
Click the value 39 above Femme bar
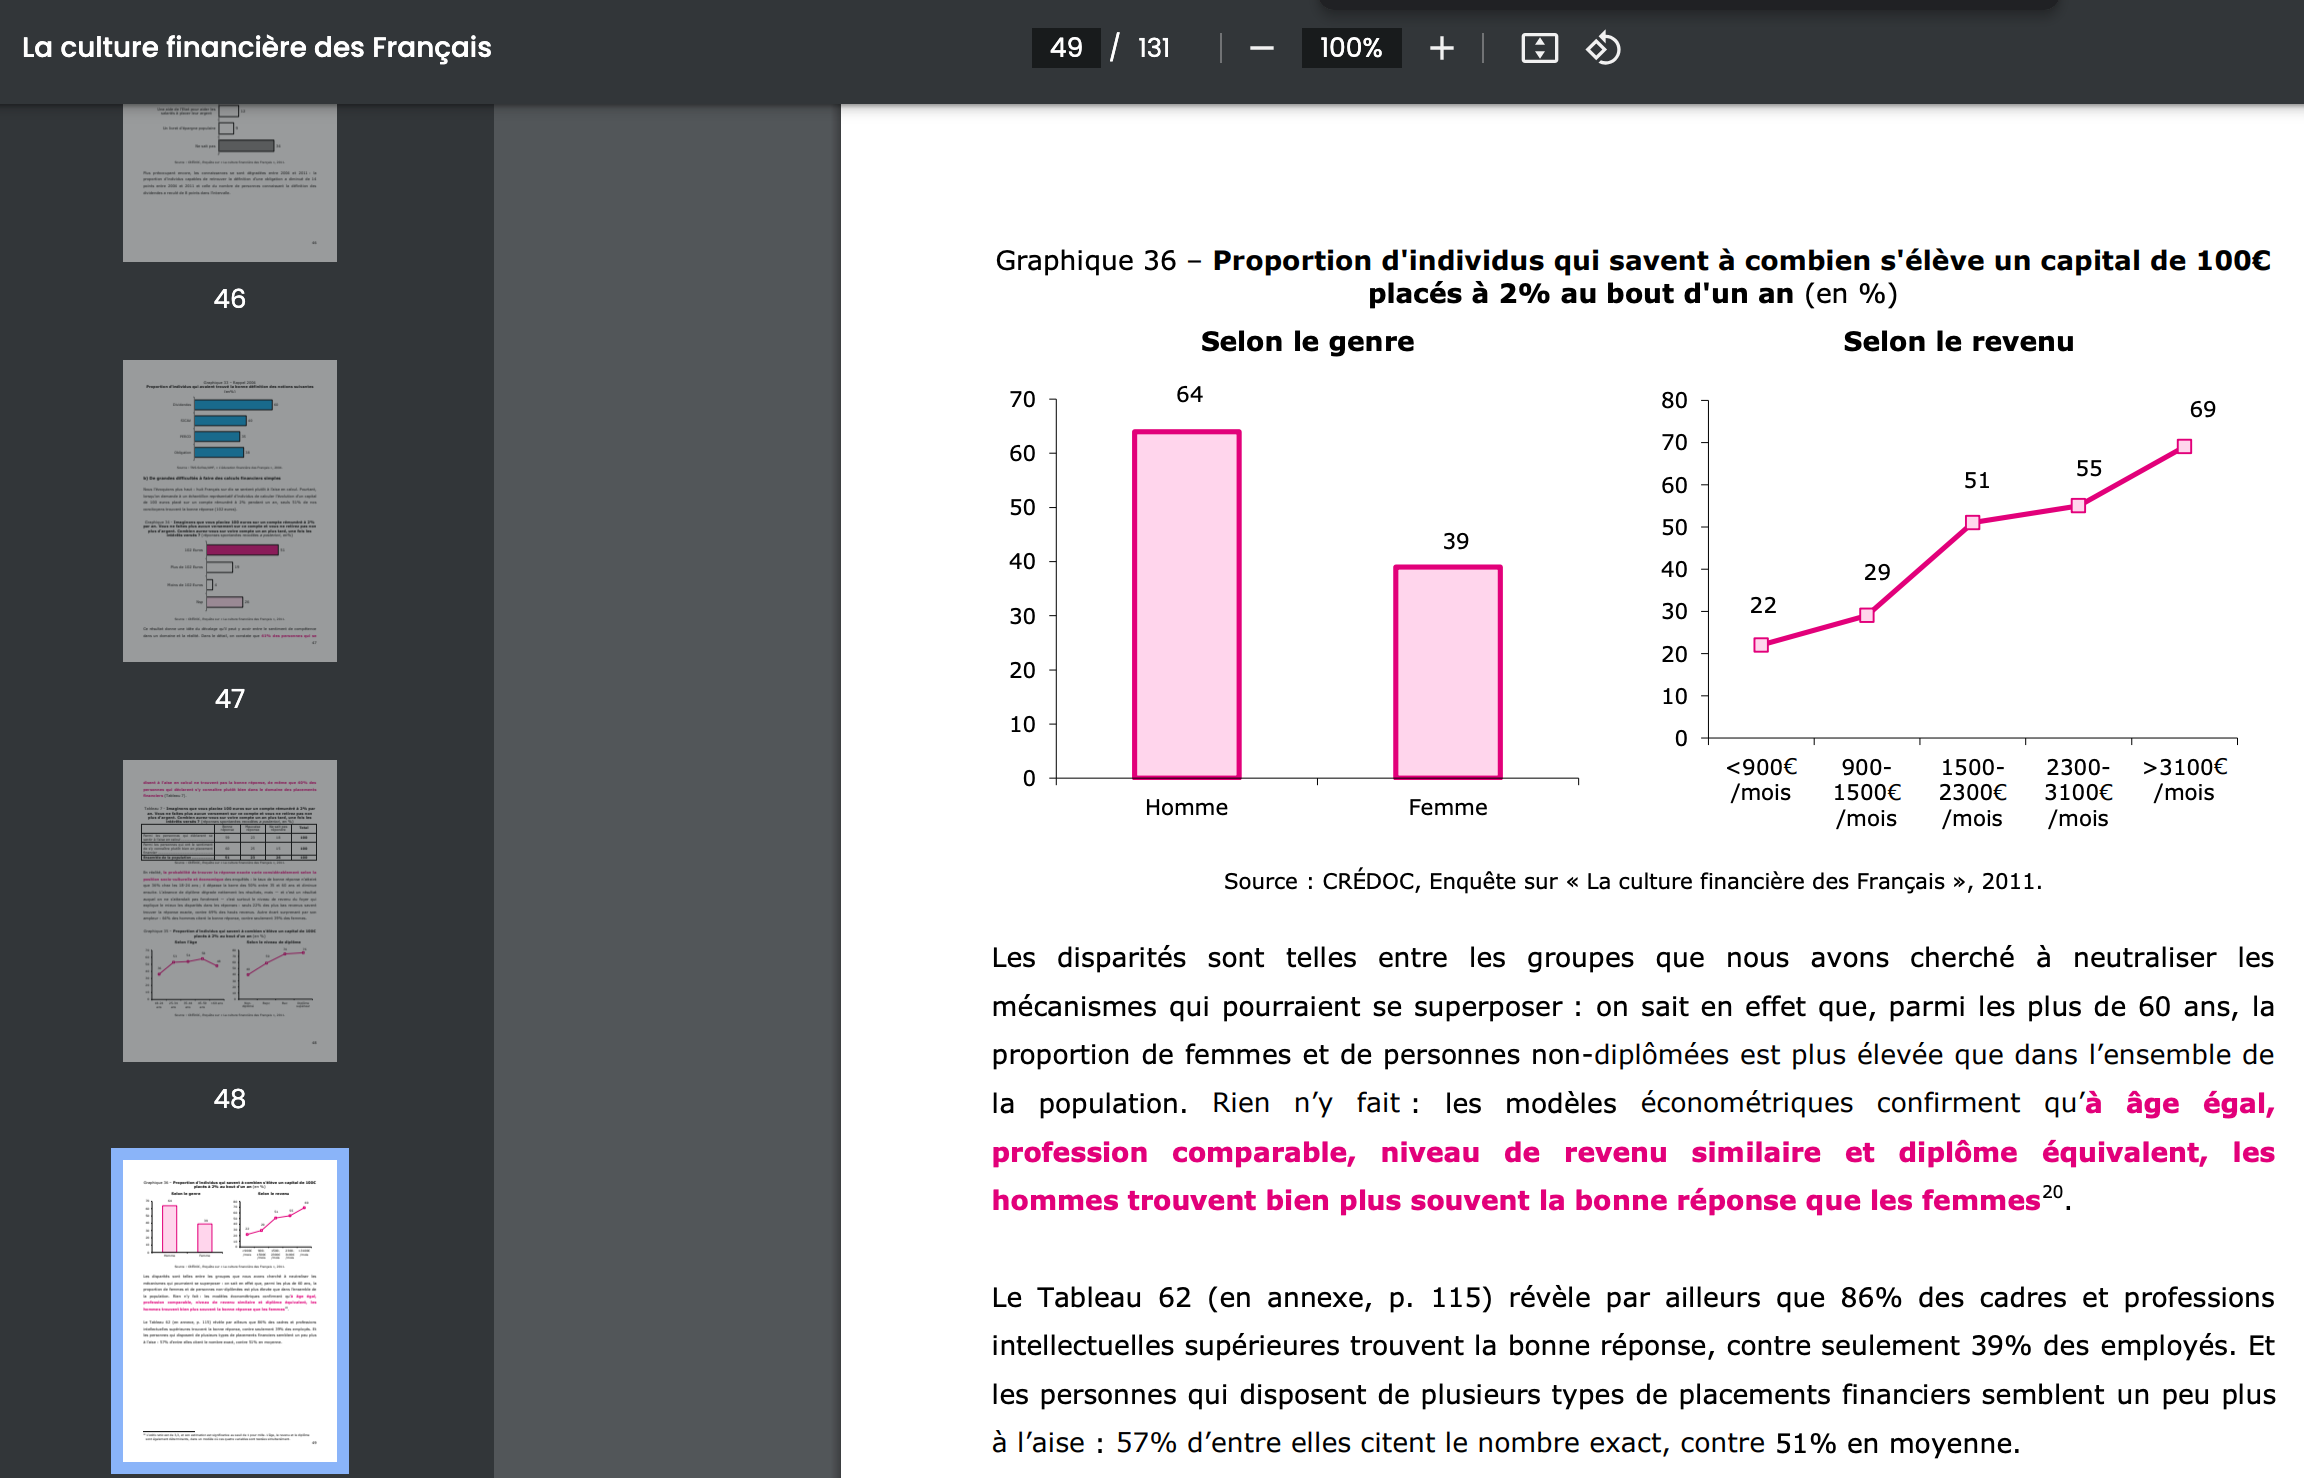click(1456, 541)
